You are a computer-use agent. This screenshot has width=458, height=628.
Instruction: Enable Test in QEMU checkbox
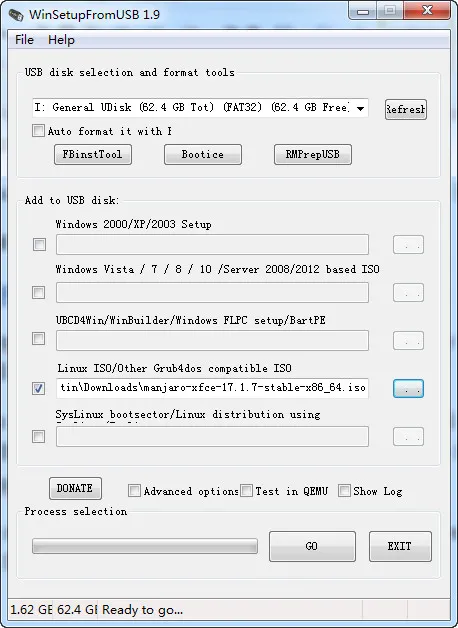click(246, 490)
